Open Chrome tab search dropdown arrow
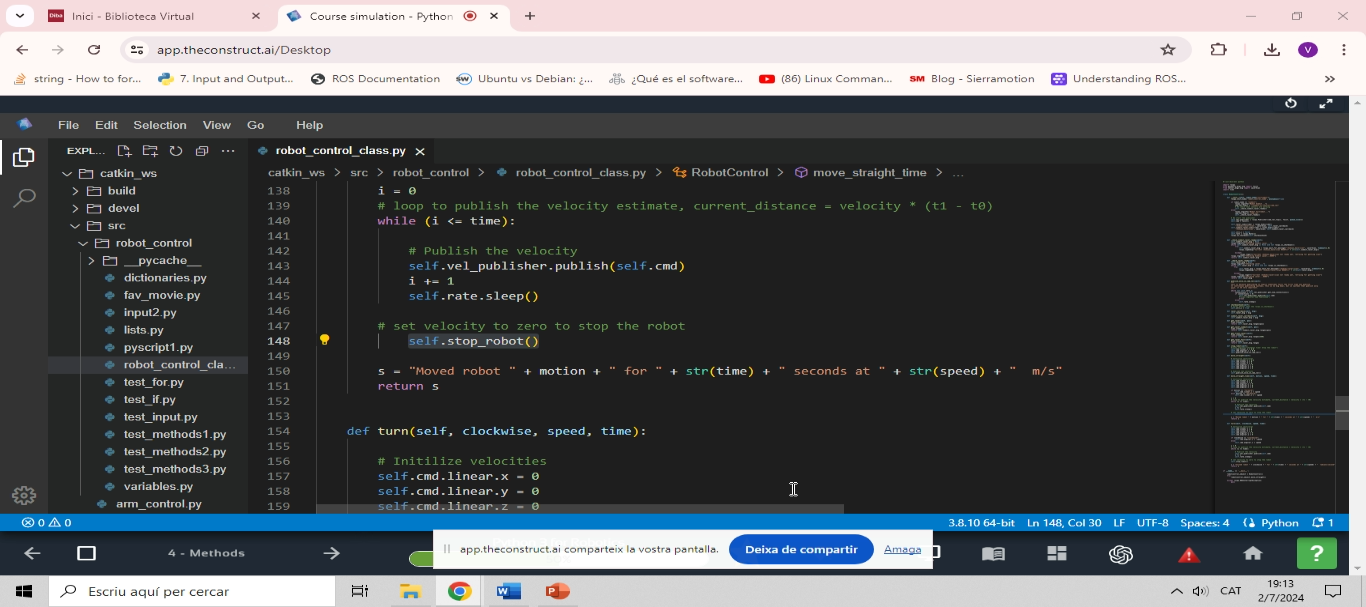This screenshot has height=607, width=1366. click(x=20, y=16)
